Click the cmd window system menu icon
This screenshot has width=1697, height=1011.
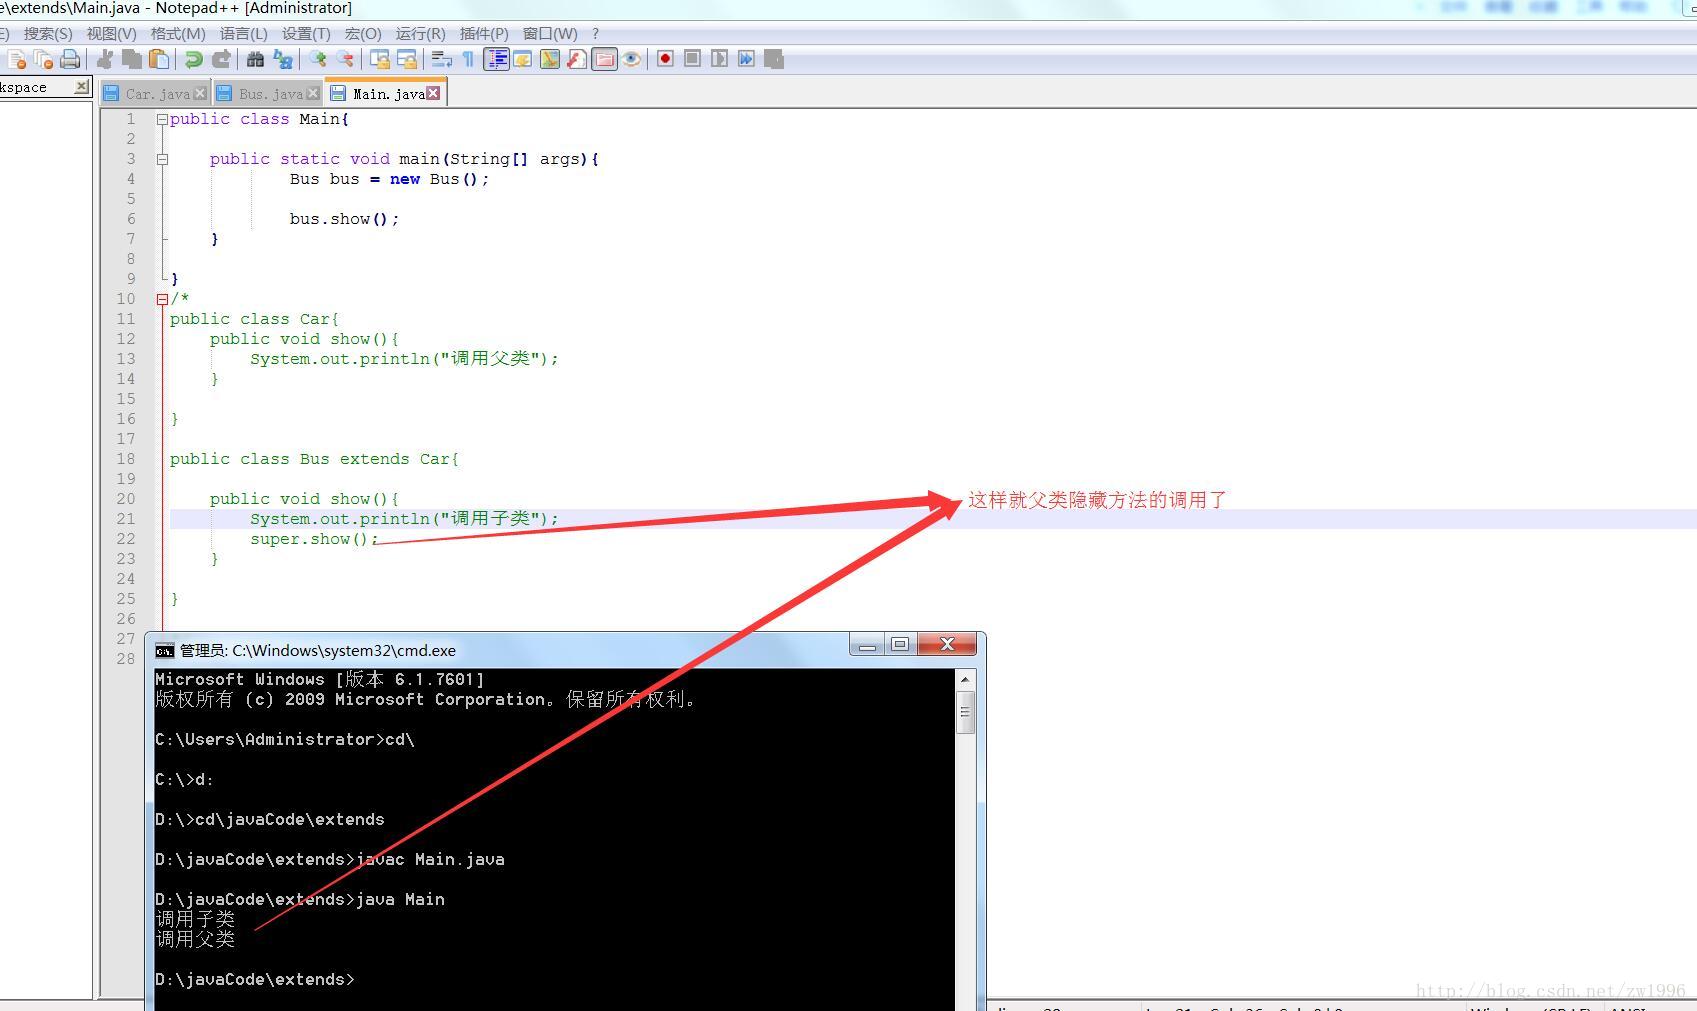click(164, 650)
